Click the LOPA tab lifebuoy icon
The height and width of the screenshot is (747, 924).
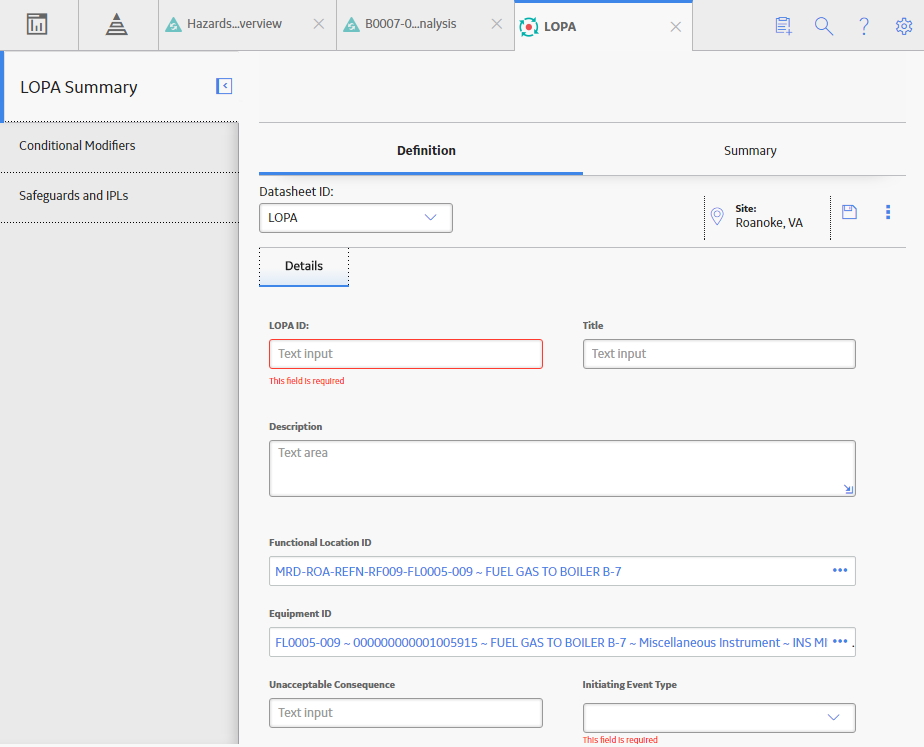[x=529, y=27]
